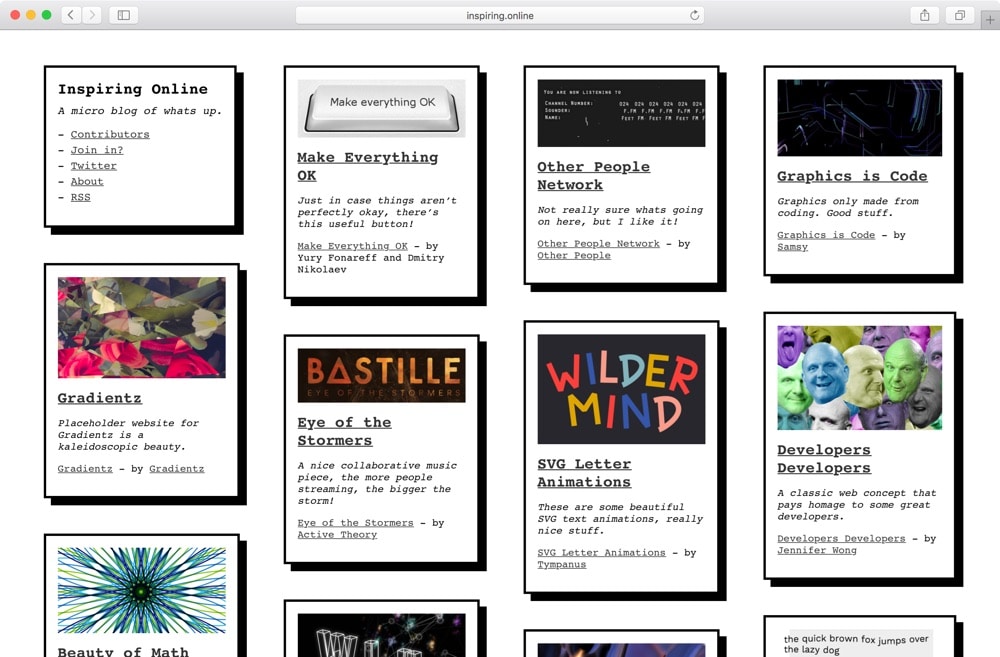
Task: Open the RSS link
Action: 80,197
